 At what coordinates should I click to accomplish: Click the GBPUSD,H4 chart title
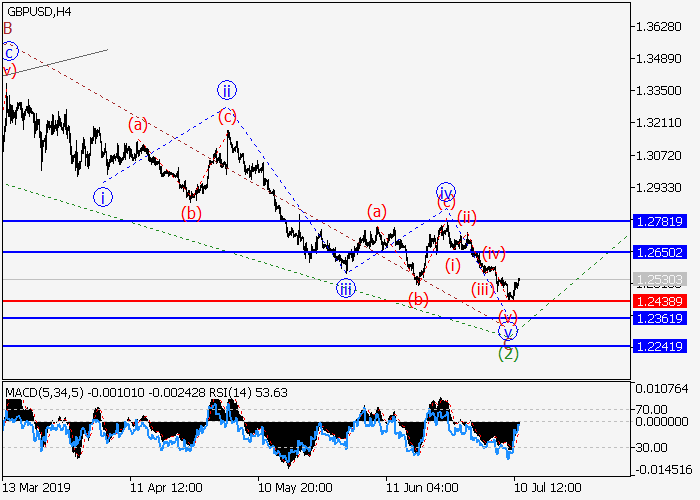pyautogui.click(x=43, y=8)
